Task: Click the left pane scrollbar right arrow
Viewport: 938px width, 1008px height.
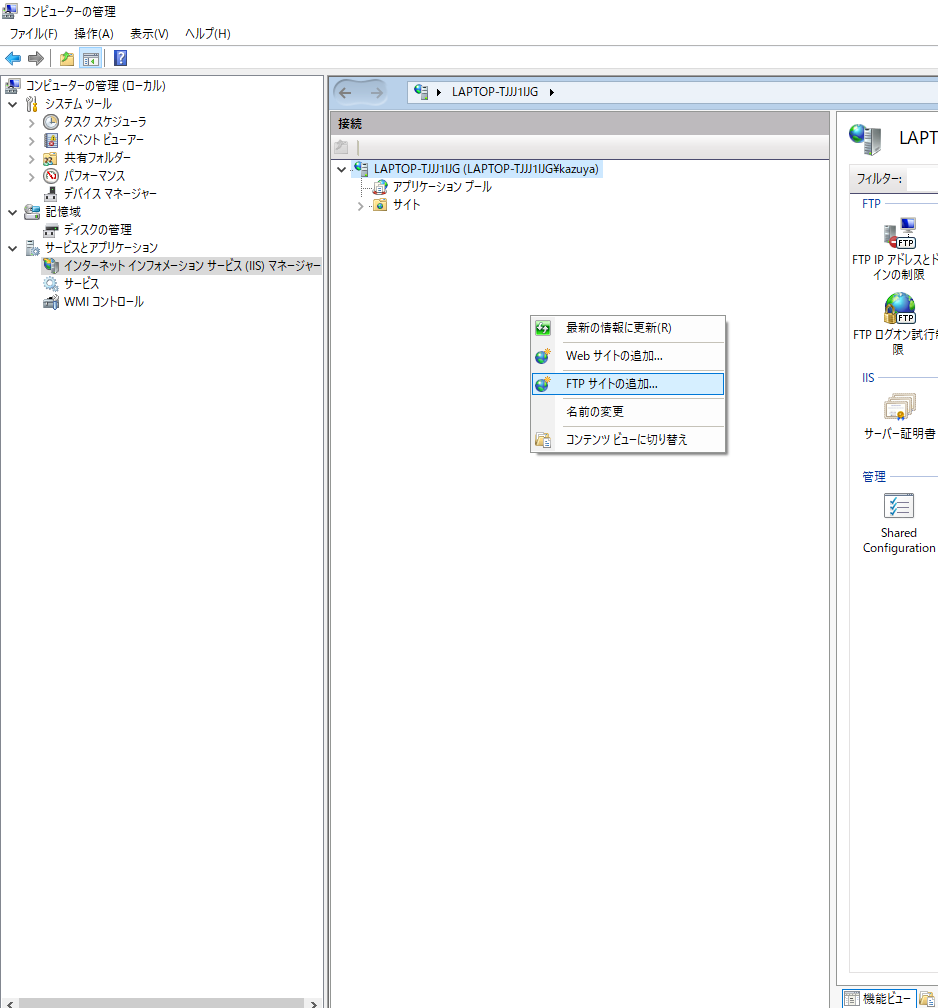Action: 313,1003
